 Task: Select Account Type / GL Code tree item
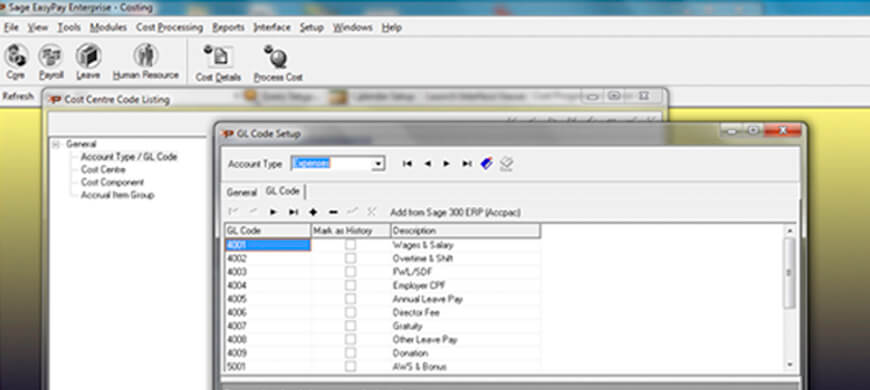pos(129,157)
